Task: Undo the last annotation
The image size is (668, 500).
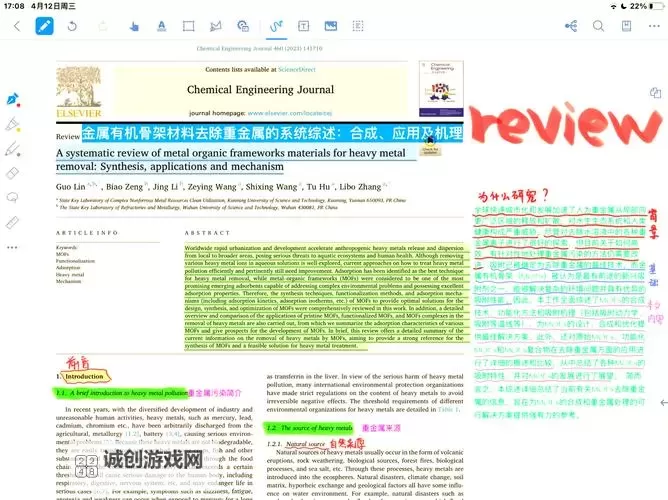Action: [x=72, y=26]
